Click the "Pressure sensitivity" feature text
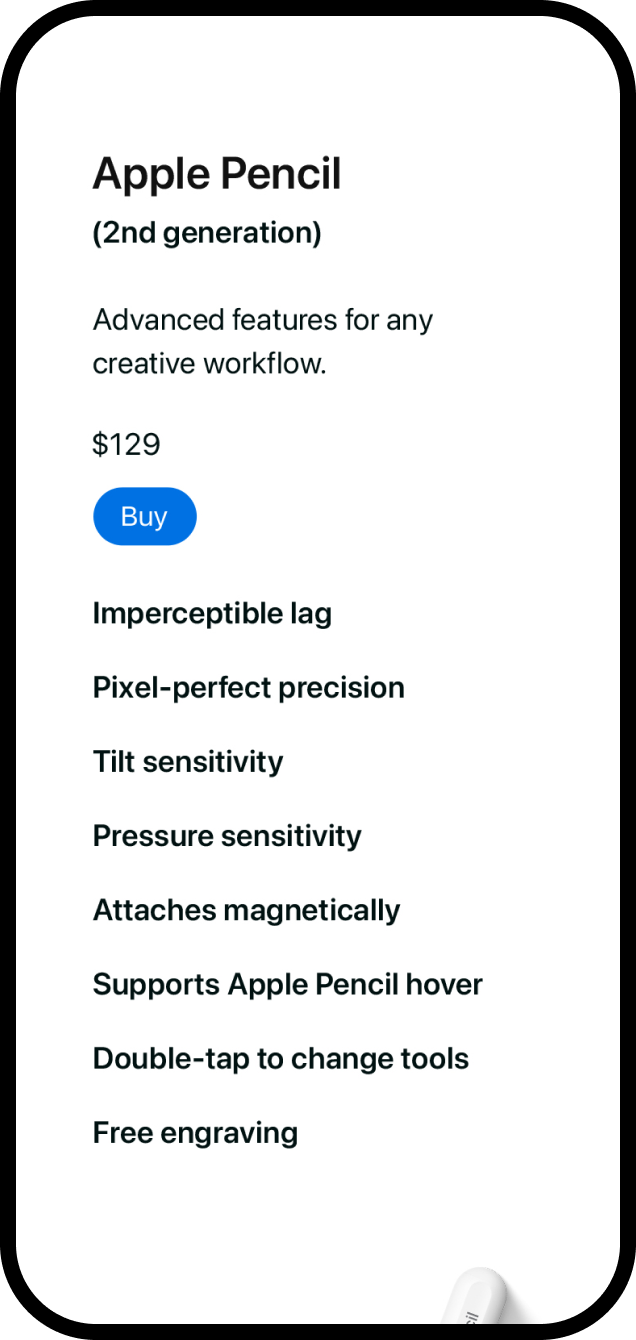The image size is (636, 1340). point(227,835)
